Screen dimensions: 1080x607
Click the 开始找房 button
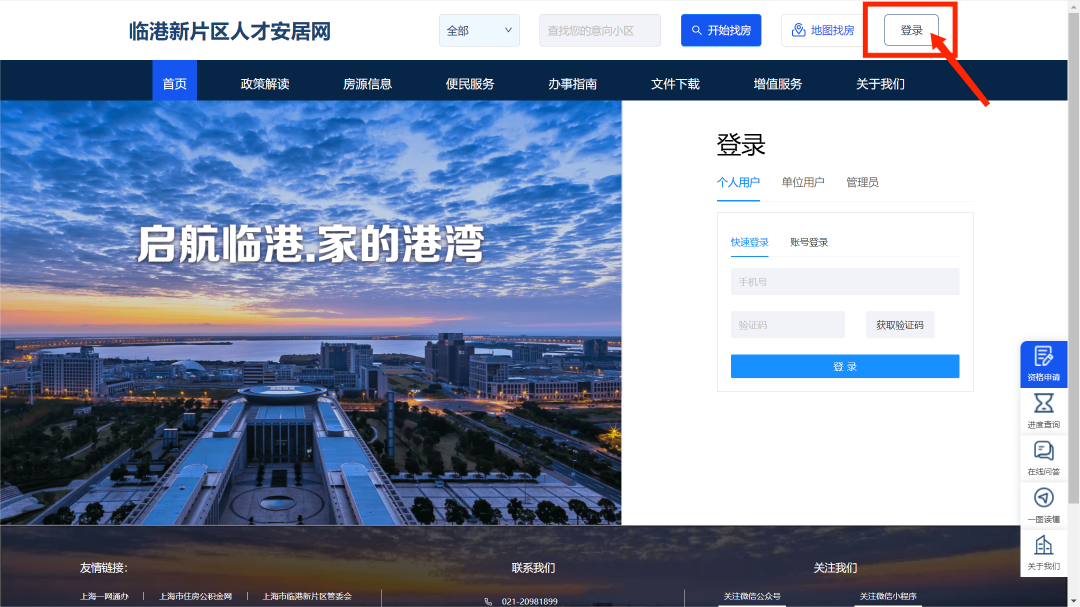[721, 30]
